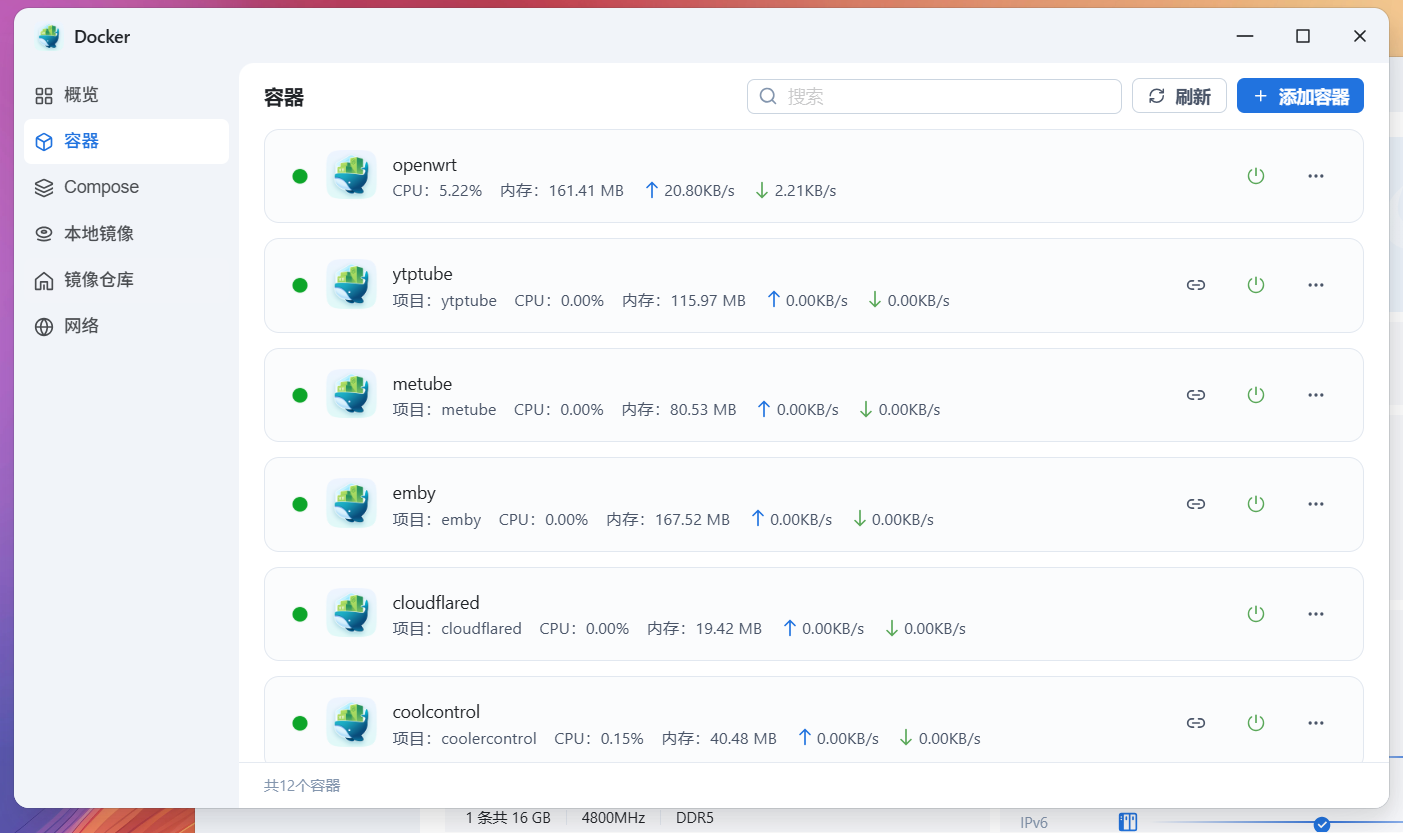Screen dimensions: 1403x833
Task: Toggle power for emby container
Action: click(x=1256, y=504)
